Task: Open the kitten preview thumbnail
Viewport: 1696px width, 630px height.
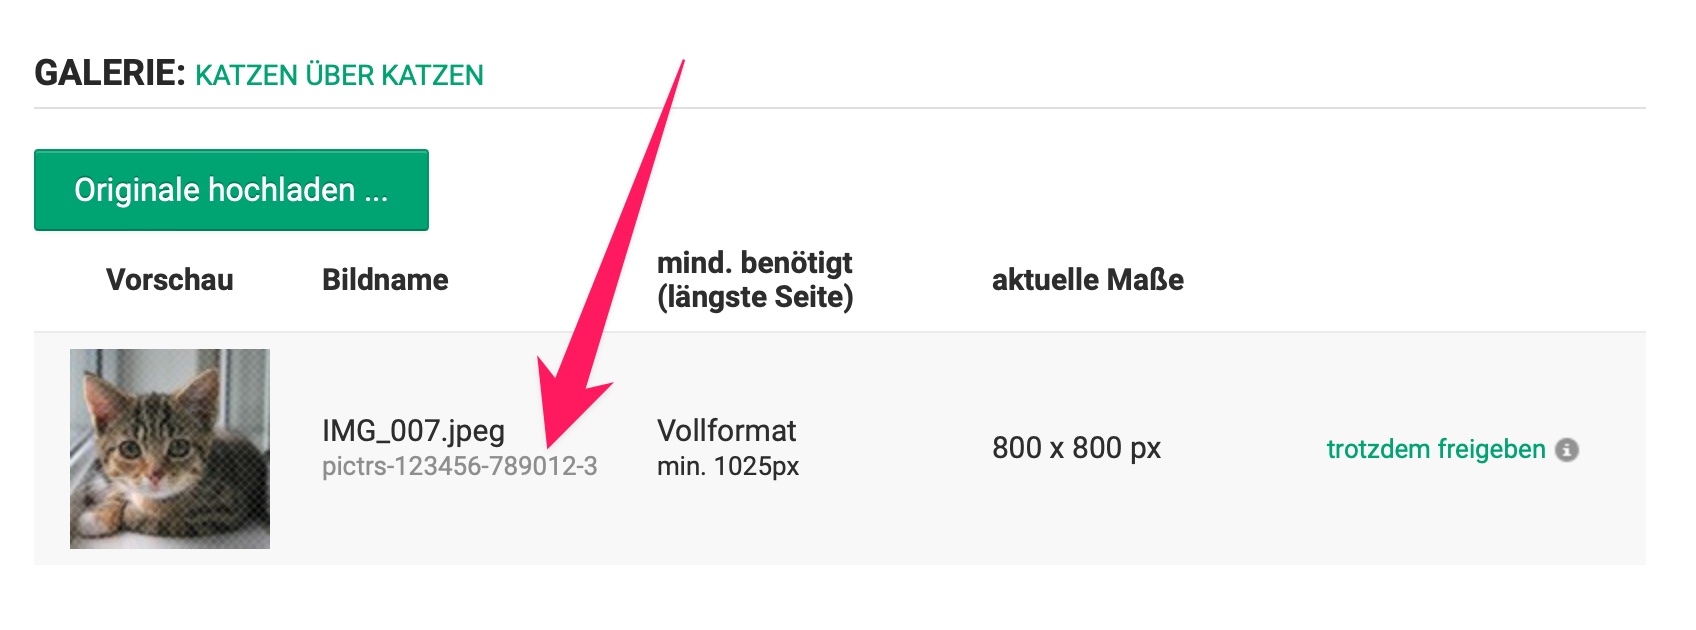Action: 170,449
